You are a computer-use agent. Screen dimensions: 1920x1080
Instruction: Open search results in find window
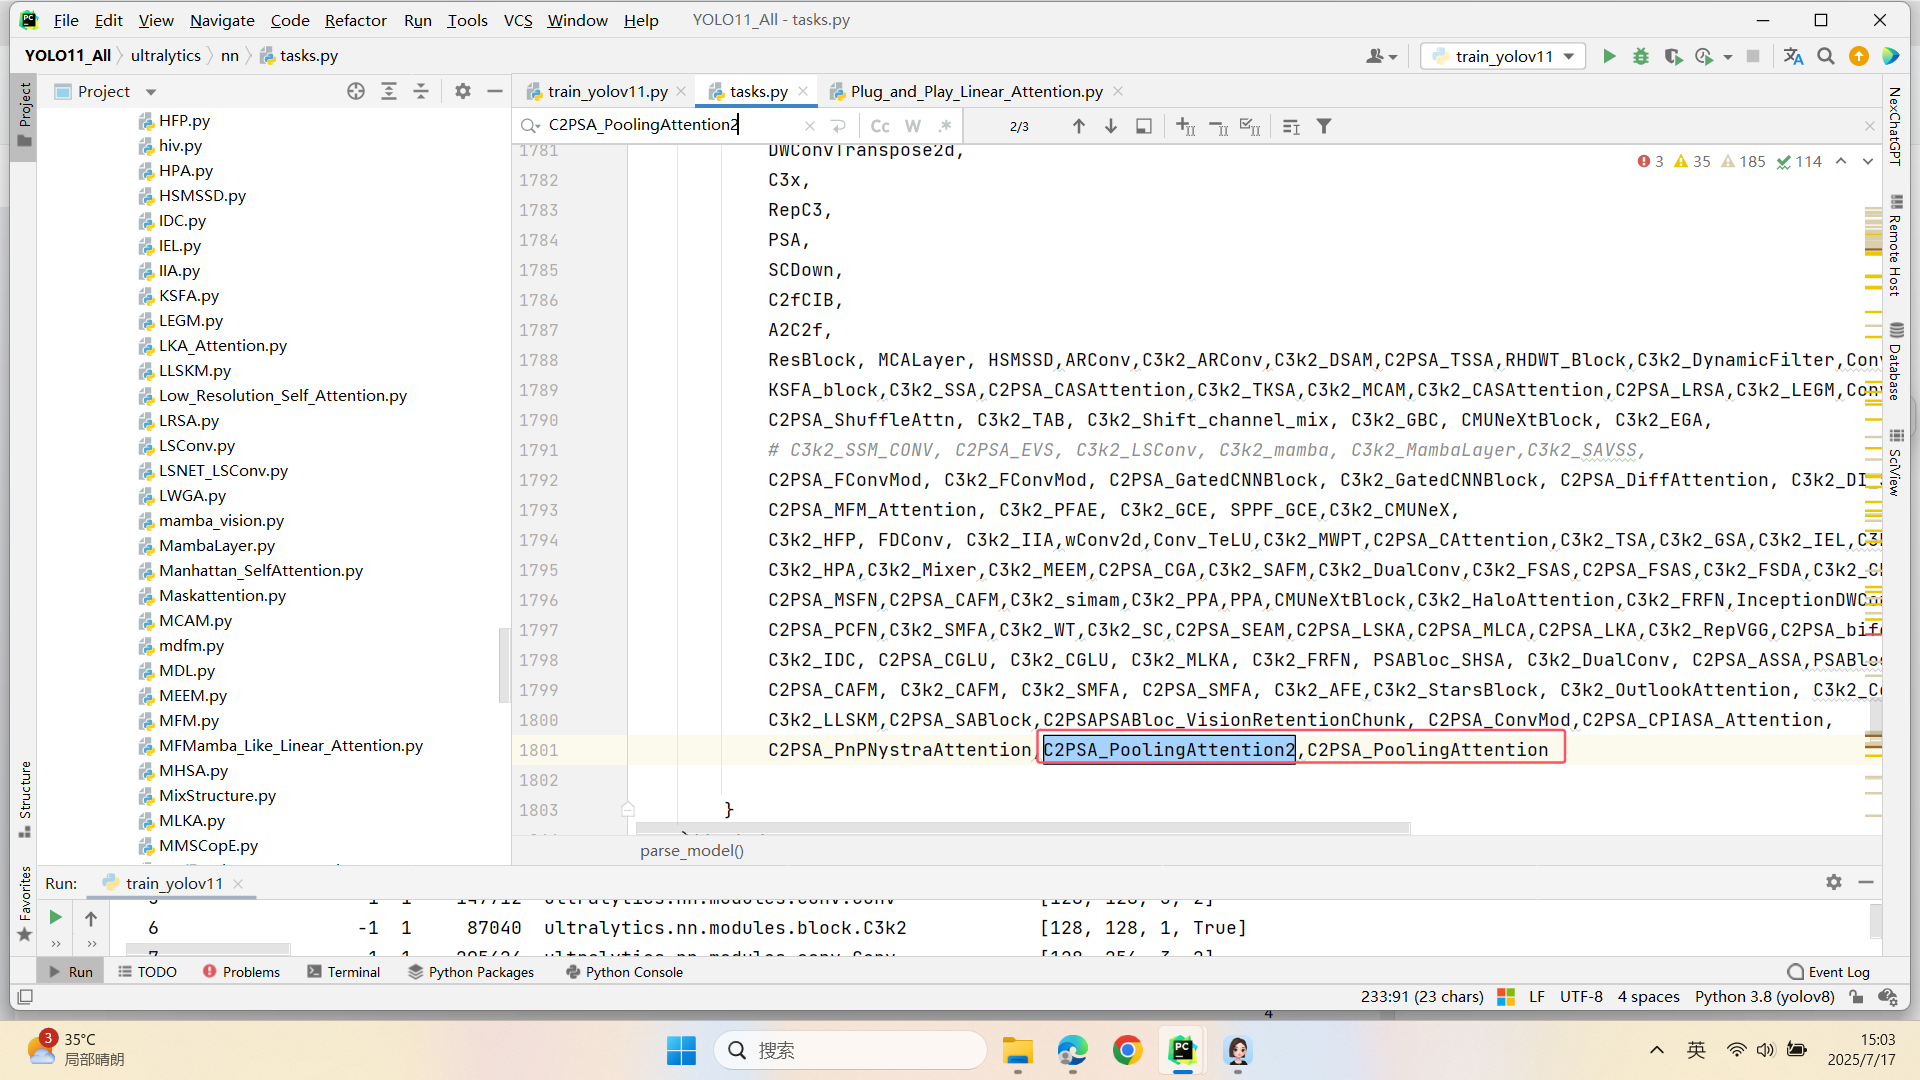[1144, 126]
